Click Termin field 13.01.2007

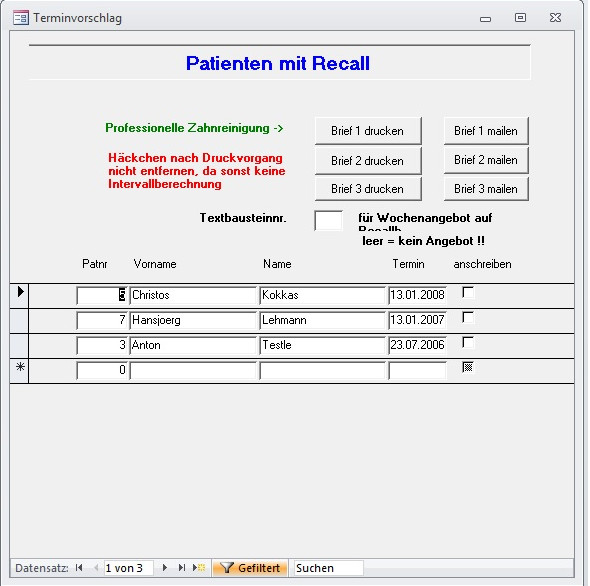(417, 320)
